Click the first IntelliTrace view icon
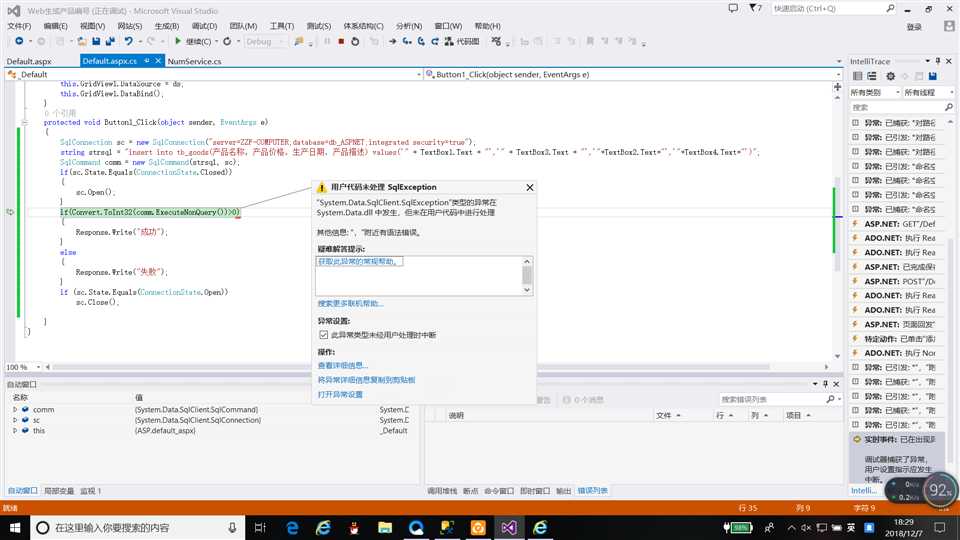This screenshot has width=960, height=540. pyautogui.click(x=857, y=76)
